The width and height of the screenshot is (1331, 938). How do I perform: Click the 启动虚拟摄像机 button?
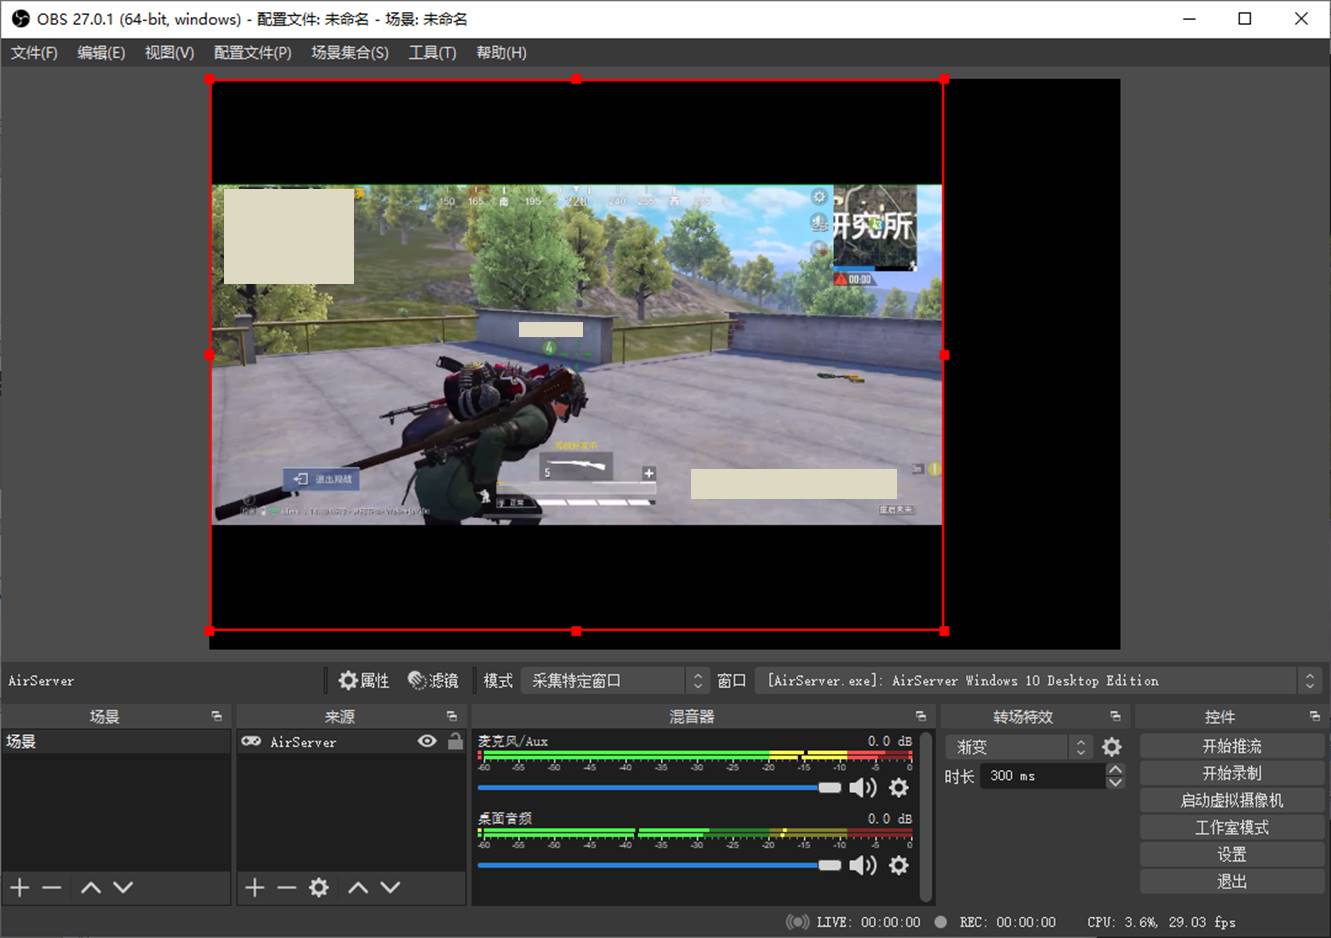tap(1232, 801)
